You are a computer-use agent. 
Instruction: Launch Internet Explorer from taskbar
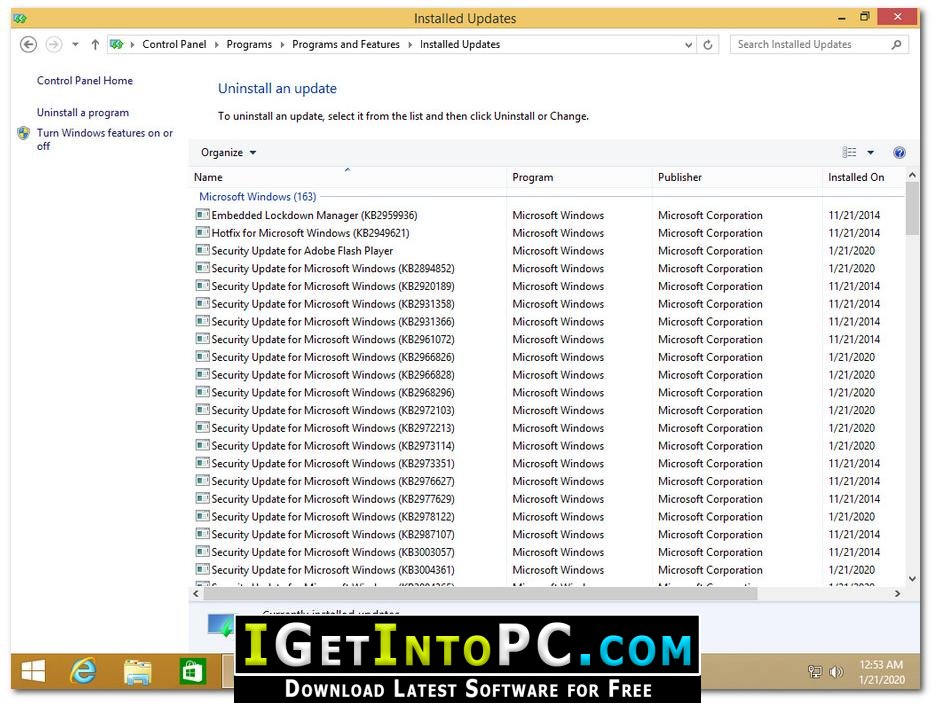click(x=83, y=672)
